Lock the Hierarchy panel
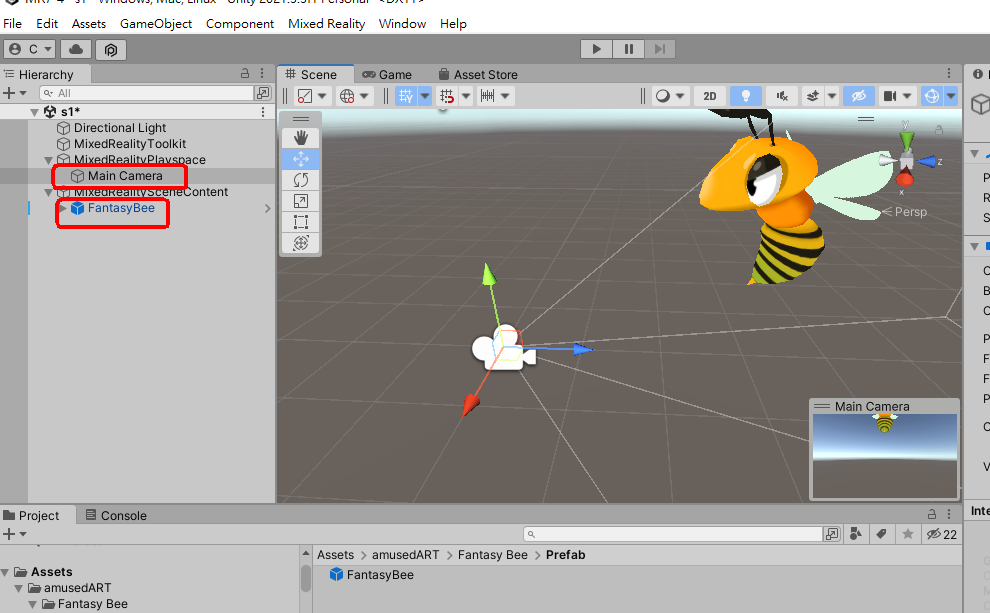 (245, 73)
